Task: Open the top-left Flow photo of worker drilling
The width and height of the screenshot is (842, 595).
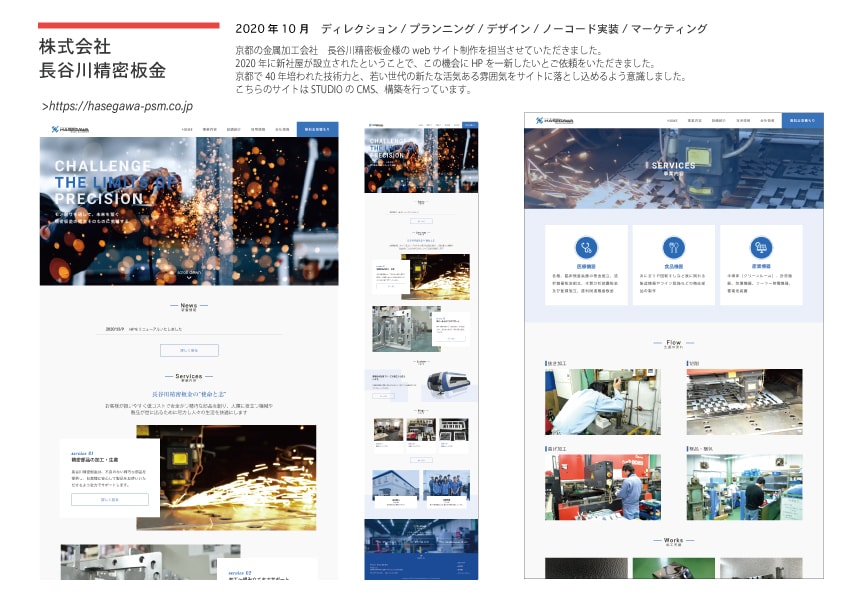Action: point(602,402)
